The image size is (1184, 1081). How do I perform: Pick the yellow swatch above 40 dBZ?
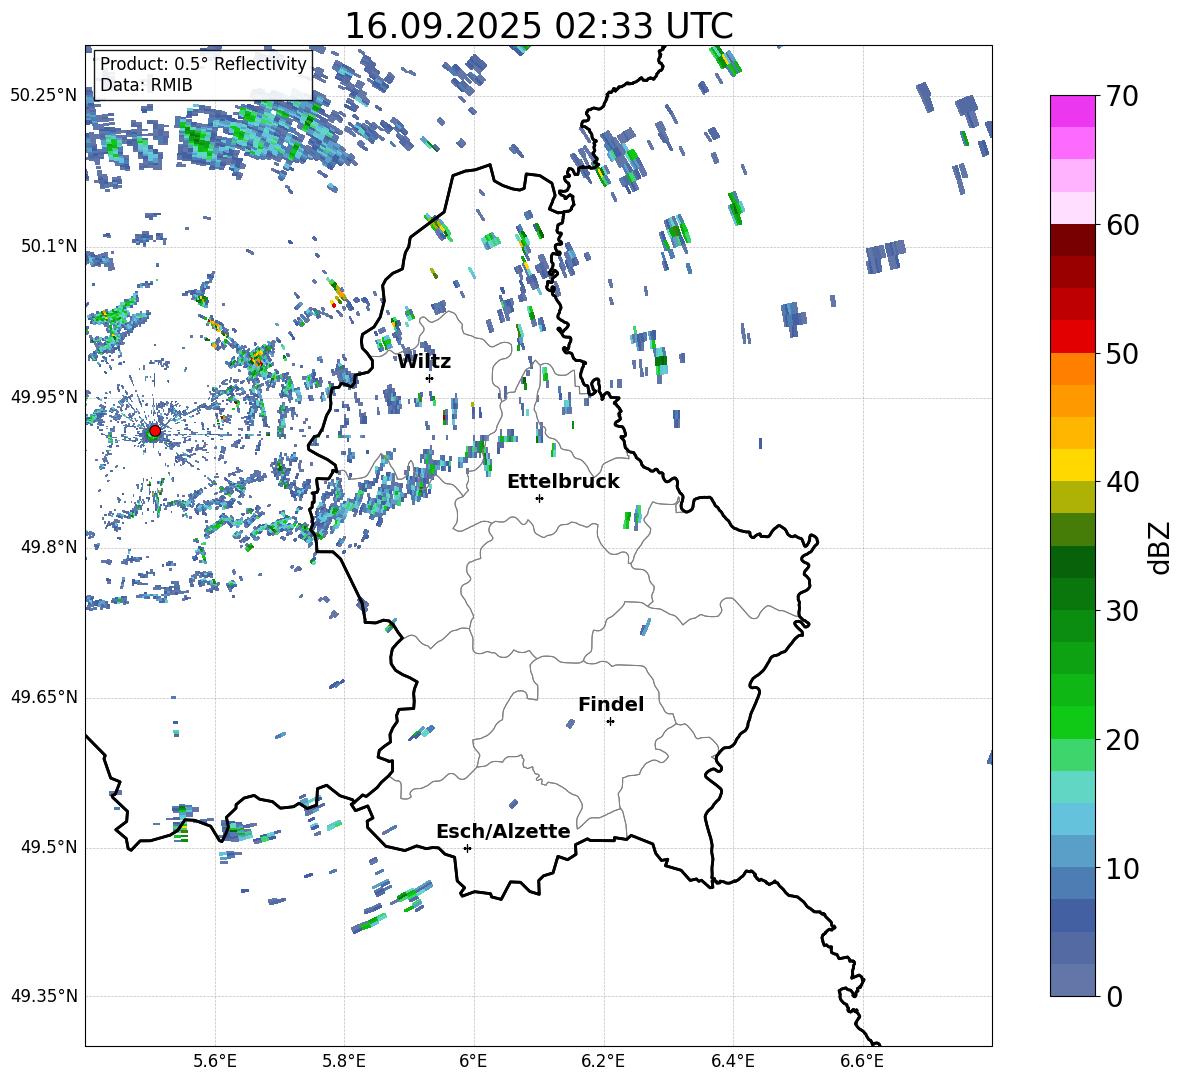[1072, 465]
